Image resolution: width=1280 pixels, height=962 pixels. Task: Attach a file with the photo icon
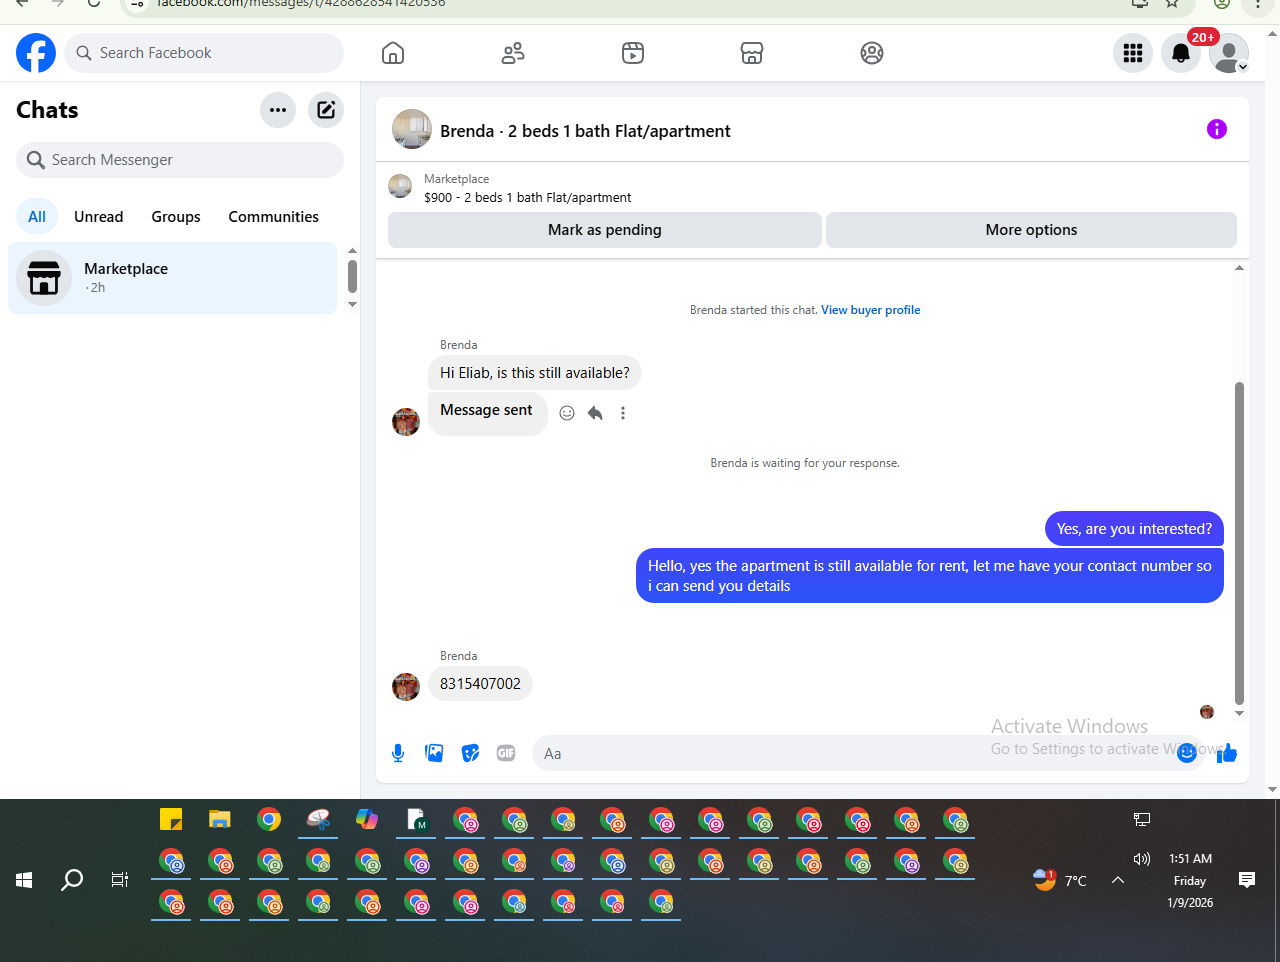coord(434,753)
